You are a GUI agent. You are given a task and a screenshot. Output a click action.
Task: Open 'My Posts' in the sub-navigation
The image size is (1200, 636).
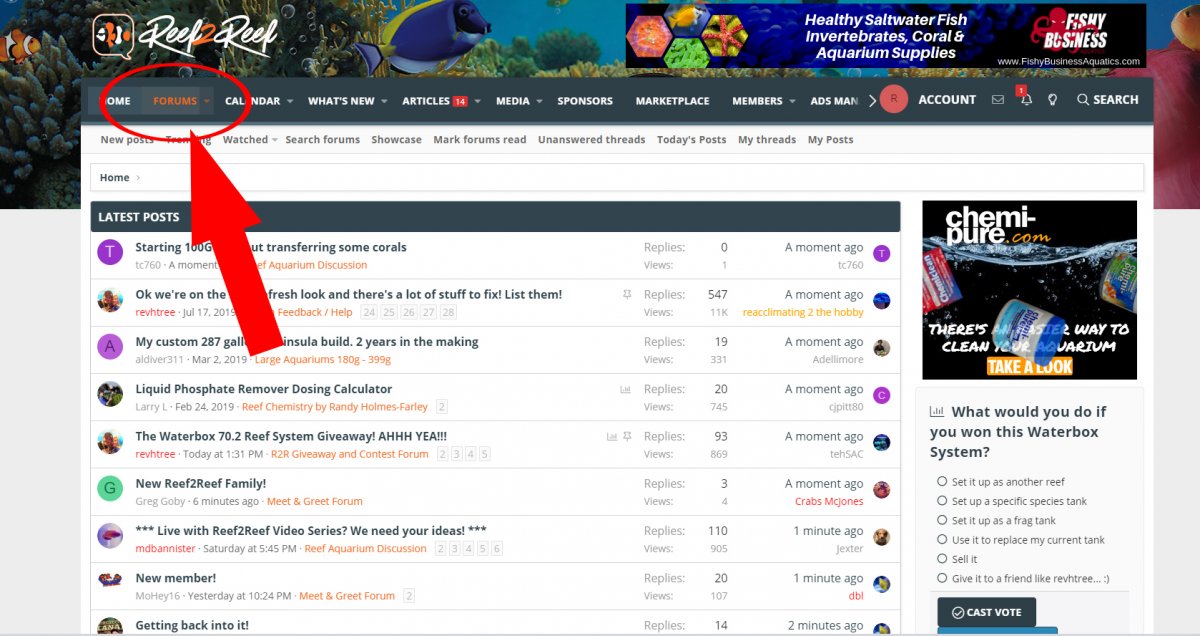tap(831, 140)
